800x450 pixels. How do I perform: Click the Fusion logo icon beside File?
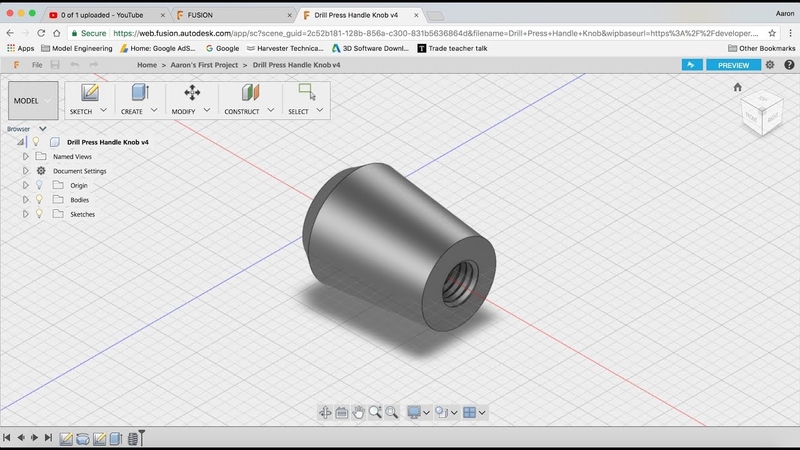coord(16,65)
